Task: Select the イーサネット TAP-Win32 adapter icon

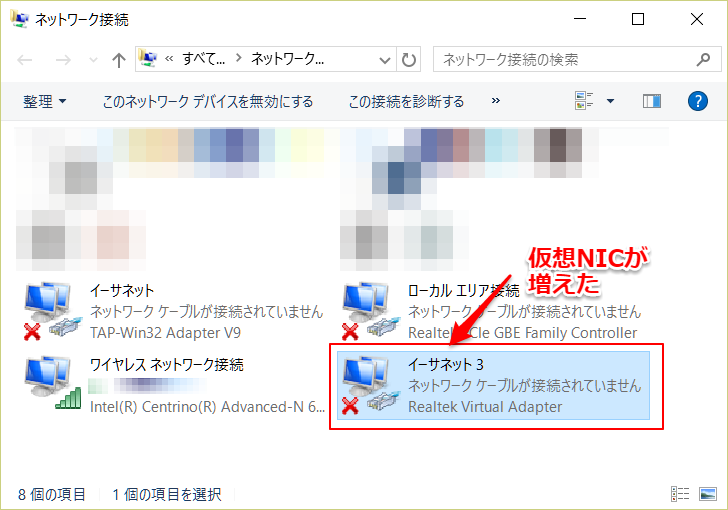Action: tap(52, 310)
